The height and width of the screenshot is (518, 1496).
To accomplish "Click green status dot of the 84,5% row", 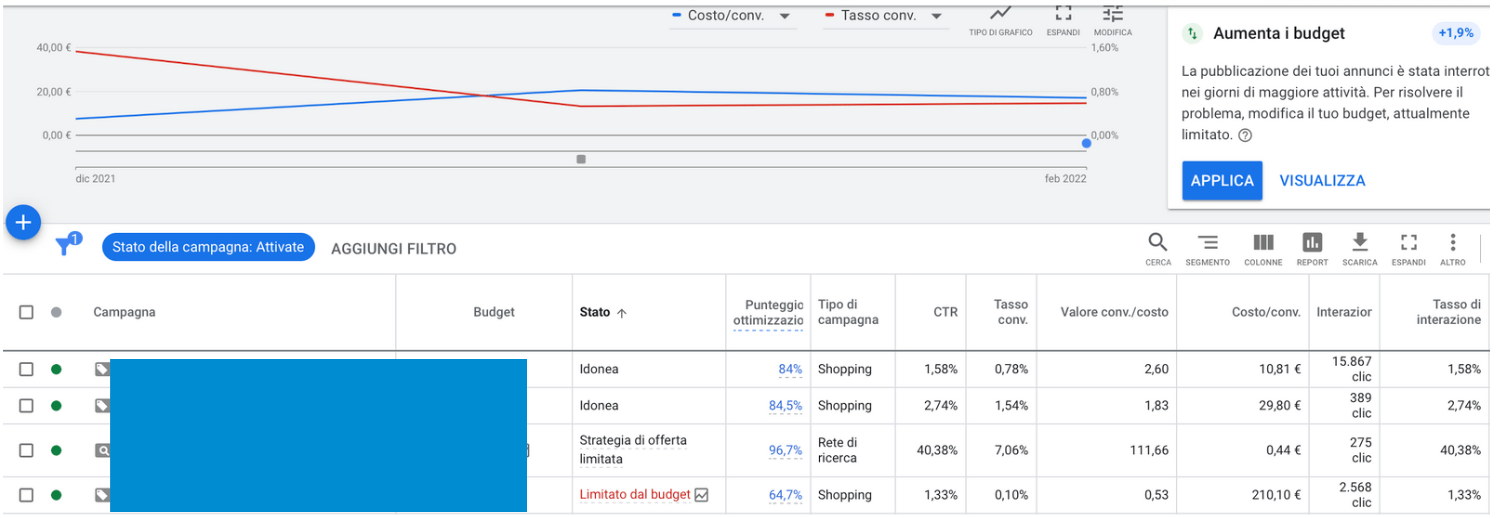I will (x=56, y=405).
